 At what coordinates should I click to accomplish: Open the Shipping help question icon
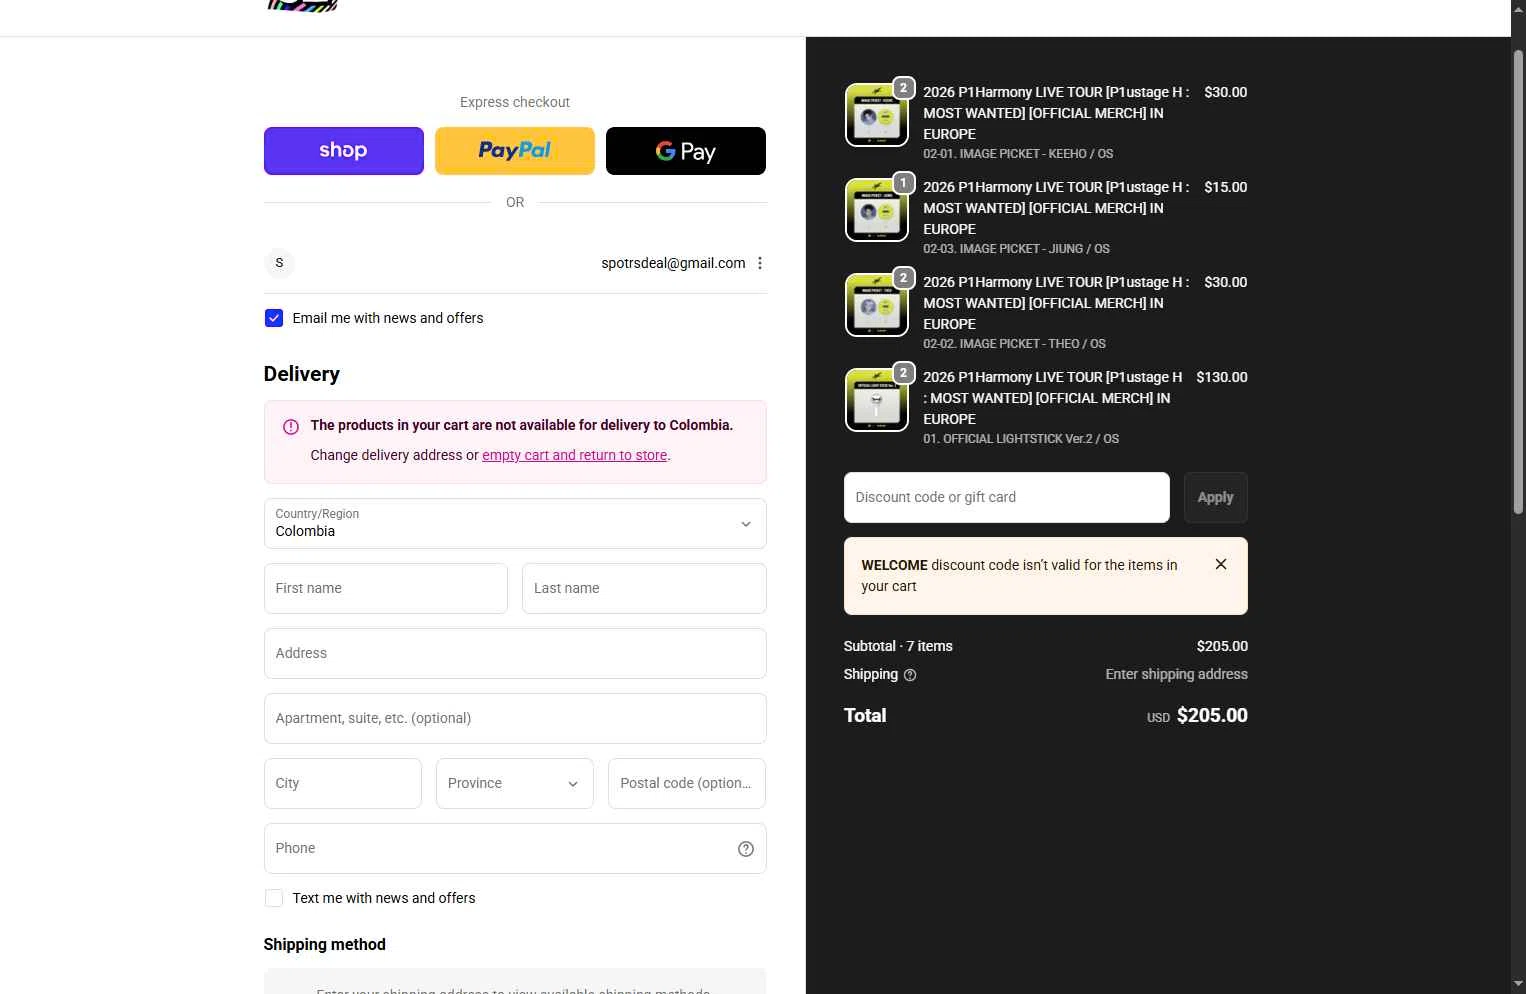(x=910, y=675)
